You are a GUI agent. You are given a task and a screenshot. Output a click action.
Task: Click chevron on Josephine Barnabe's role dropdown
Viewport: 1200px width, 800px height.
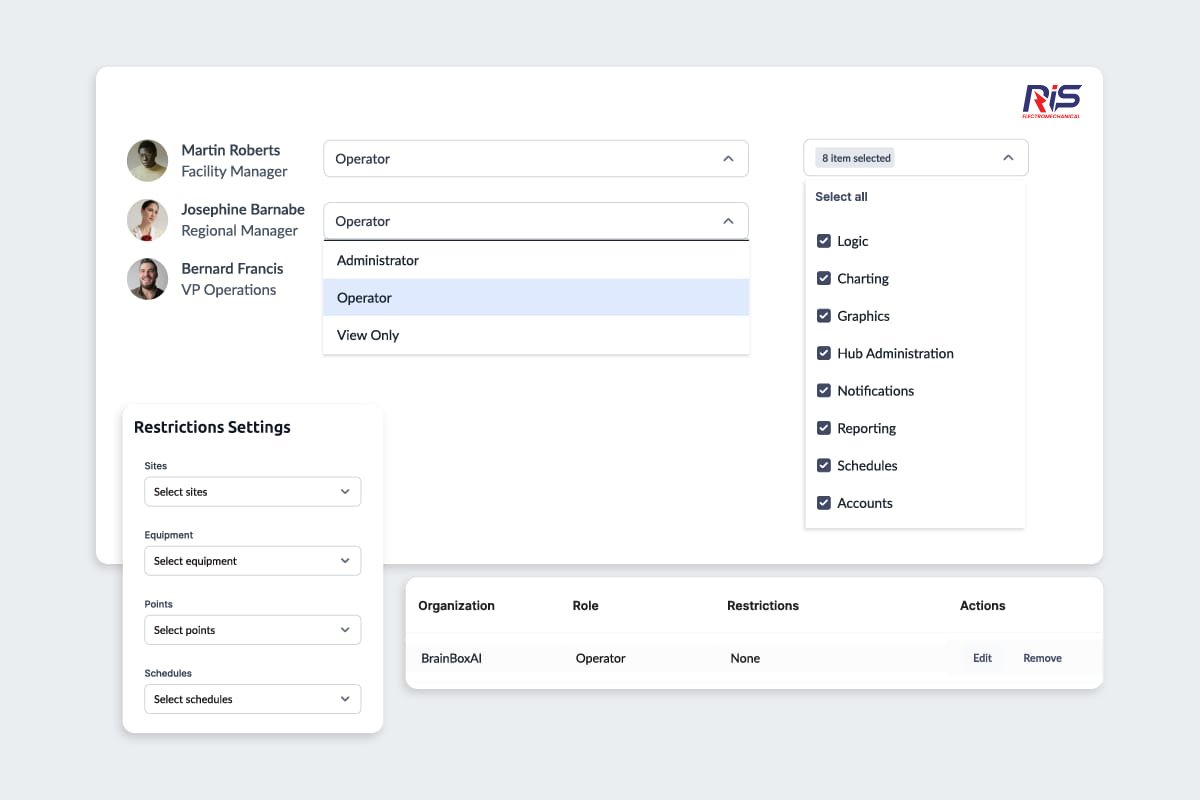pyautogui.click(x=728, y=221)
